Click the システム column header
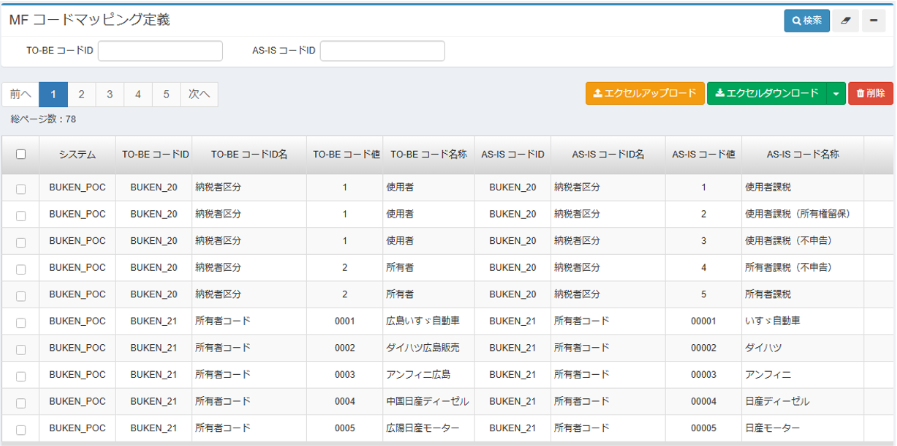 click(x=77, y=155)
